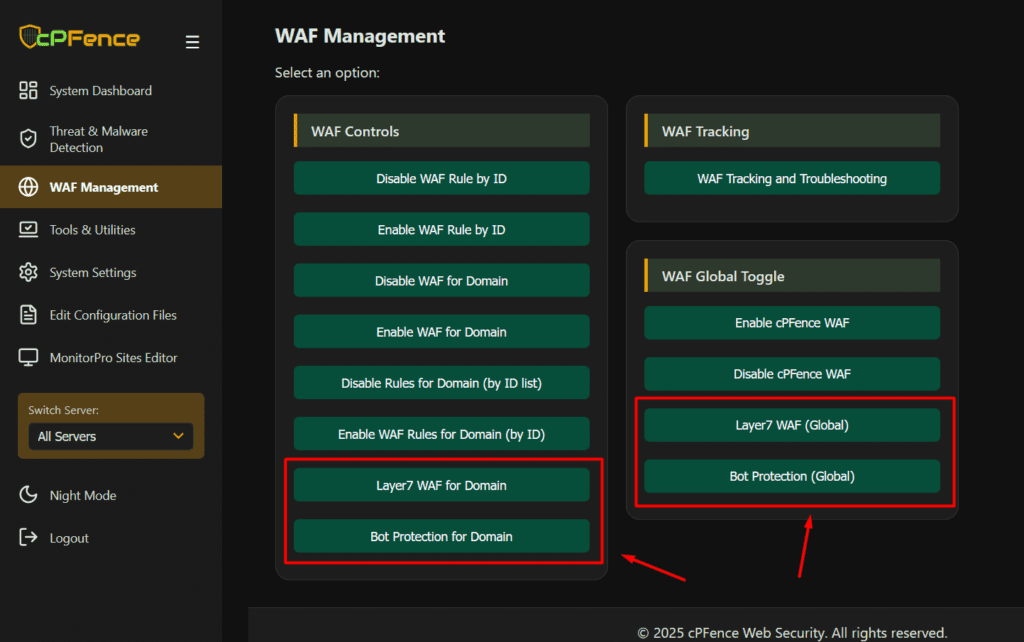1024x642 pixels.
Task: Toggle the hamburger sidebar menu
Action: pyautogui.click(x=192, y=42)
